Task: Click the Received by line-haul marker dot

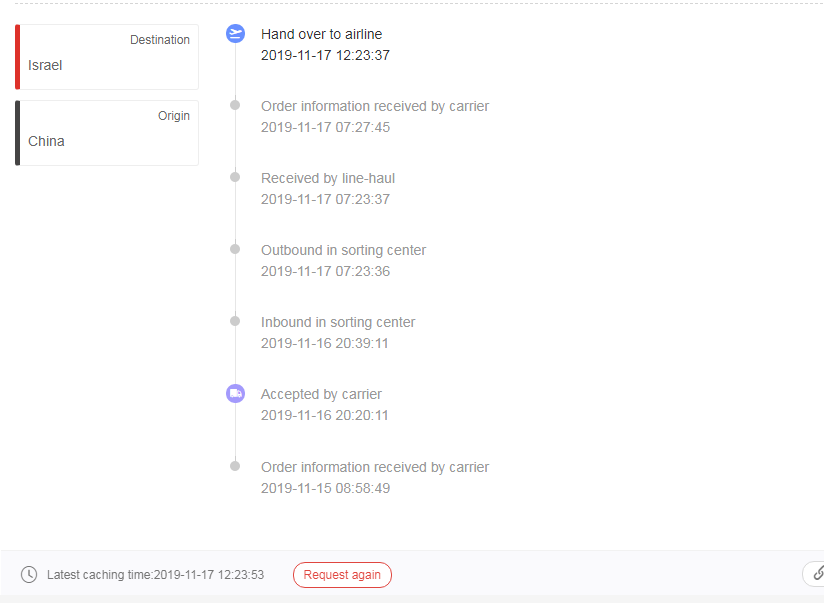Action: click(x=235, y=177)
